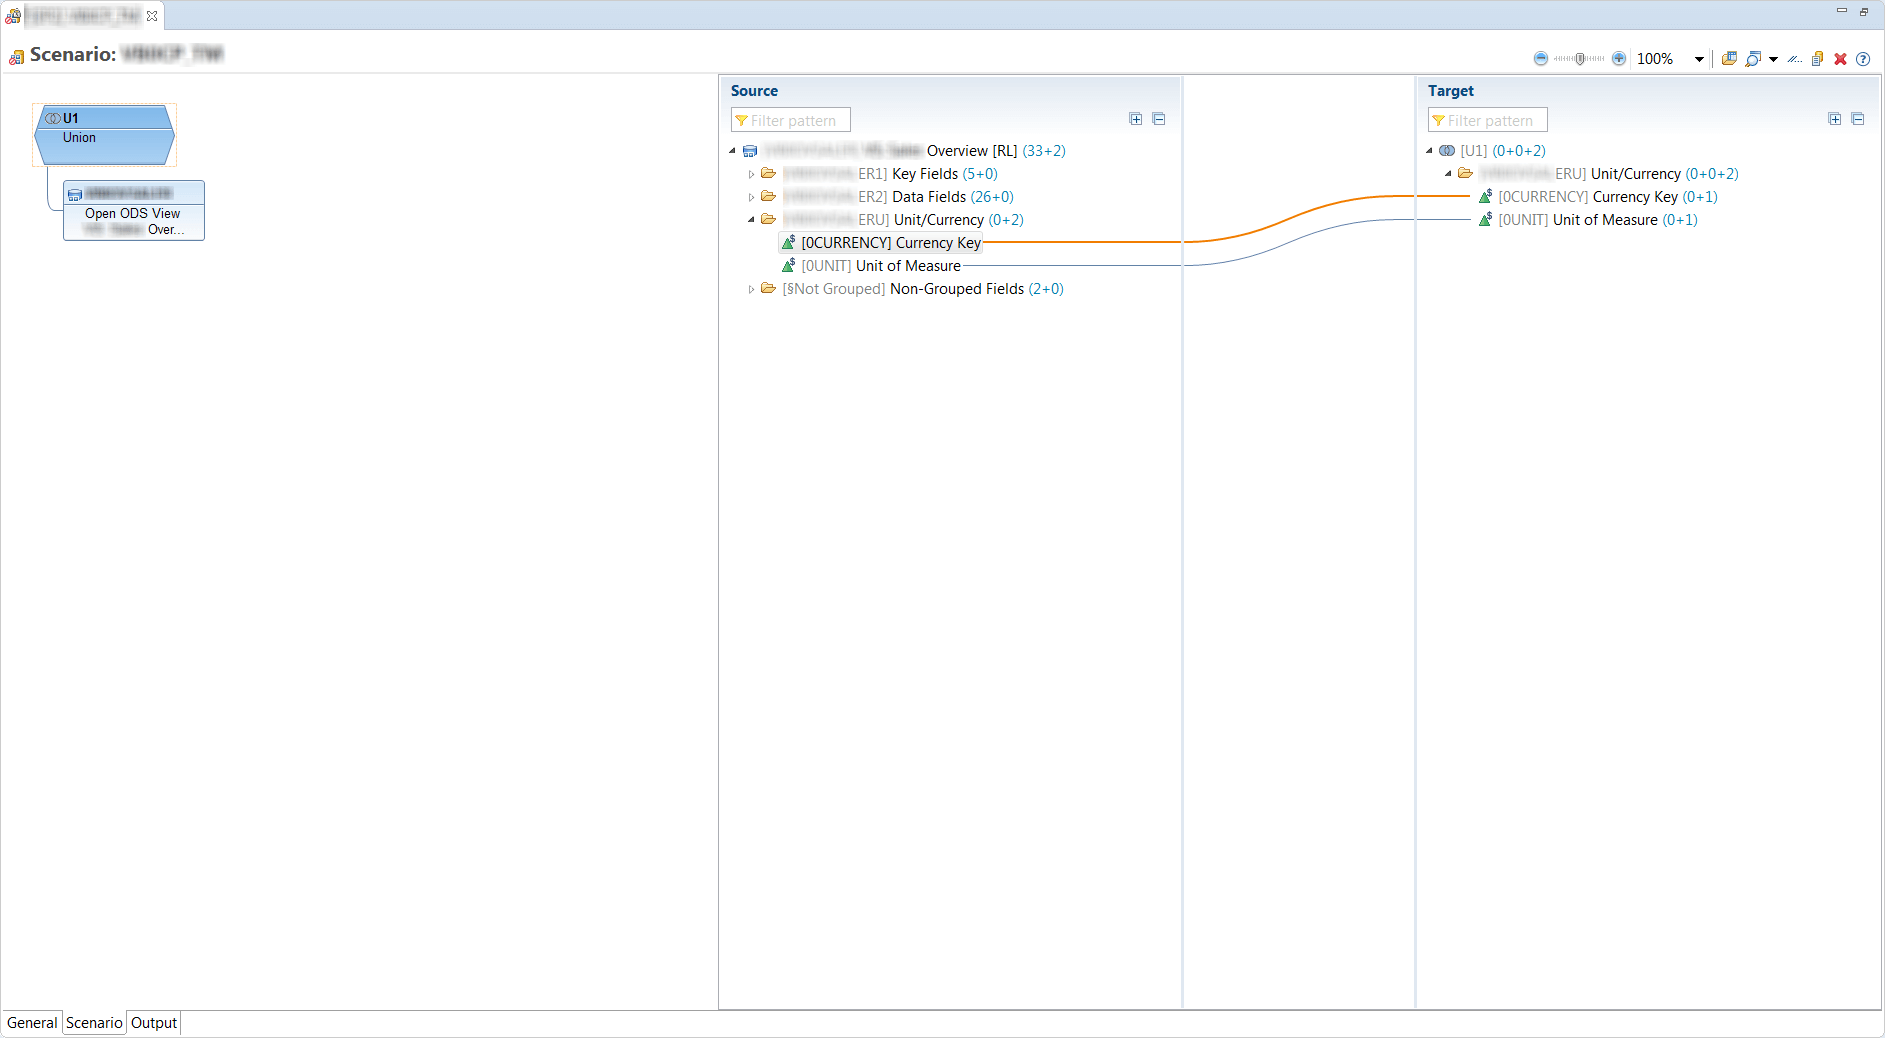Viewport: 1885px width, 1038px height.
Task: Open the zoom level percentage dropdown
Action: click(x=1699, y=58)
